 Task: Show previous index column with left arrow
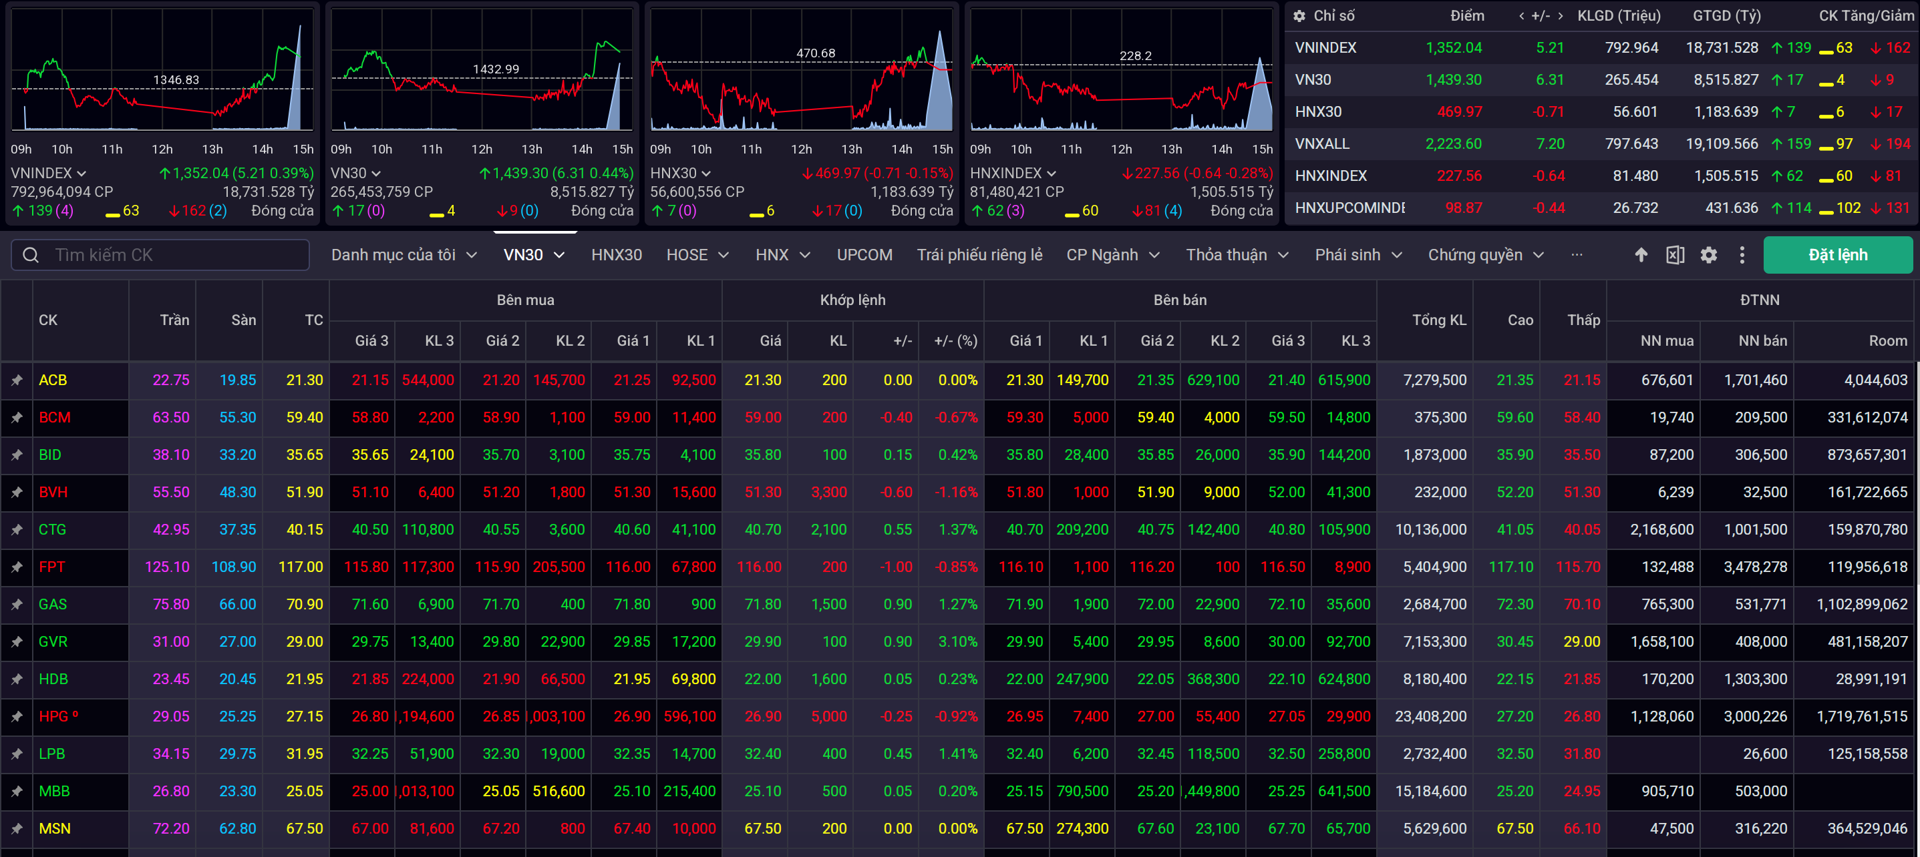tap(1522, 16)
